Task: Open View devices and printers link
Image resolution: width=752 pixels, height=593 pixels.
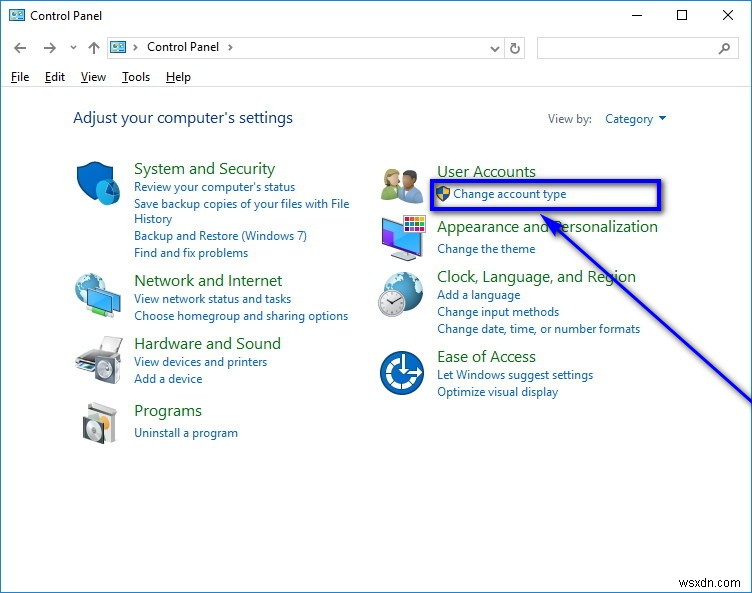Action: click(x=200, y=362)
